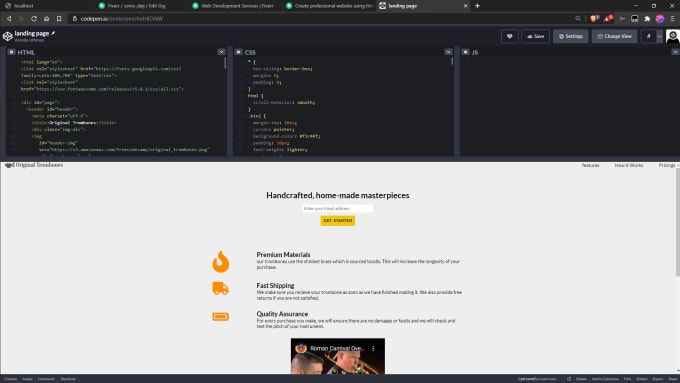Open pen Settings

[571, 36]
